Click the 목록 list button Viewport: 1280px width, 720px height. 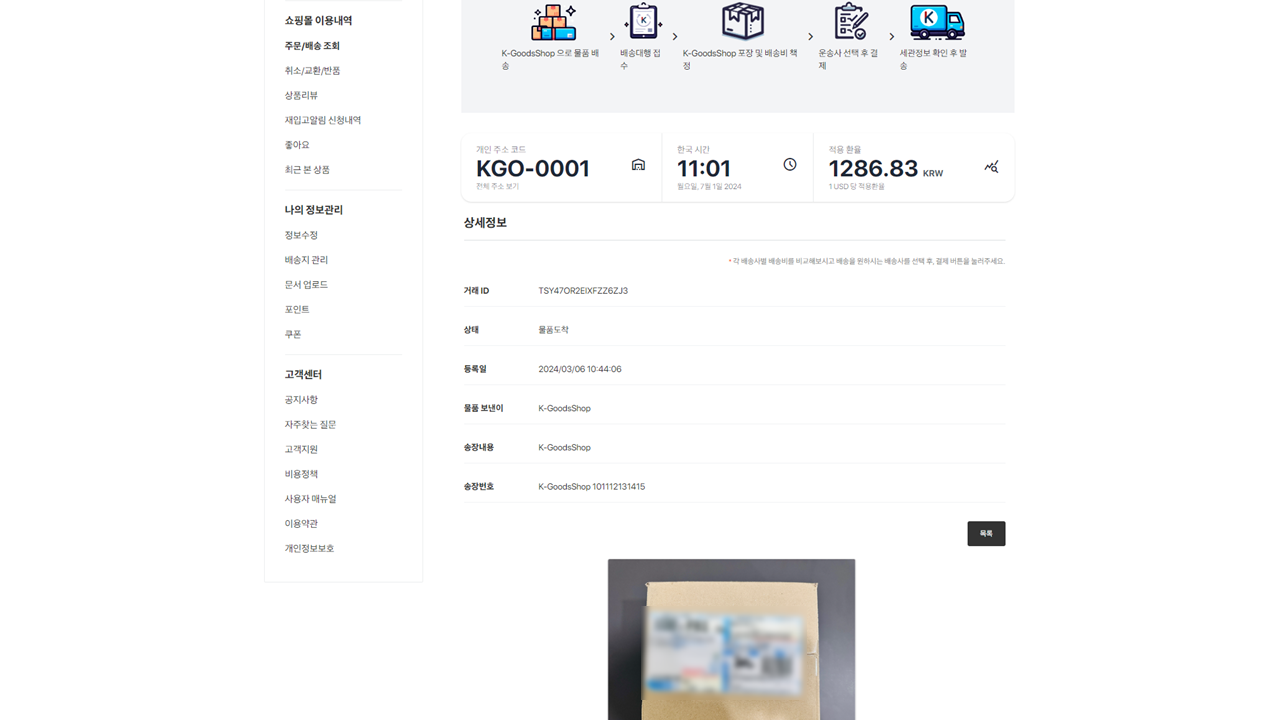coord(985,534)
